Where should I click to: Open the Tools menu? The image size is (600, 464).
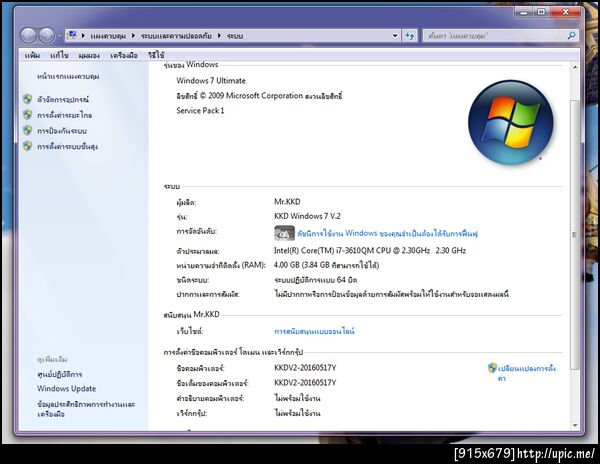coord(124,56)
